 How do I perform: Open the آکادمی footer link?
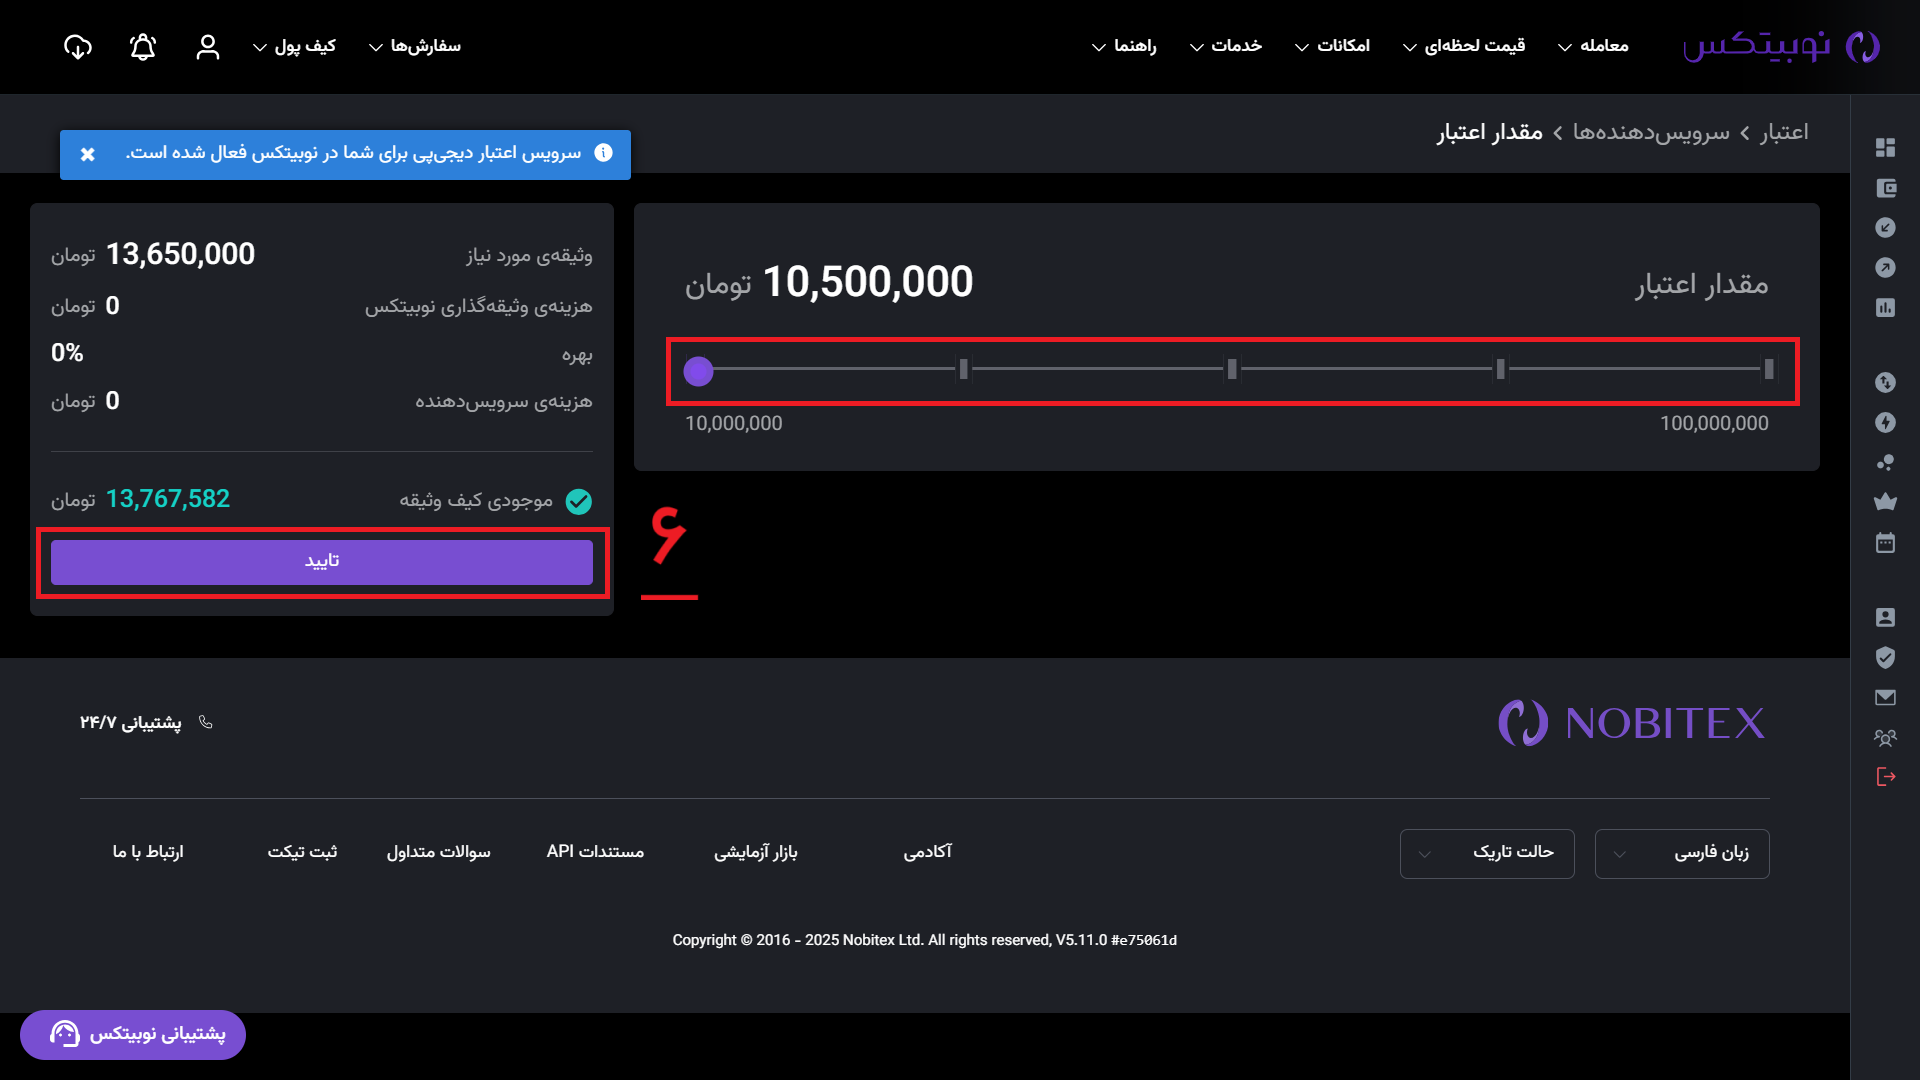click(x=928, y=852)
